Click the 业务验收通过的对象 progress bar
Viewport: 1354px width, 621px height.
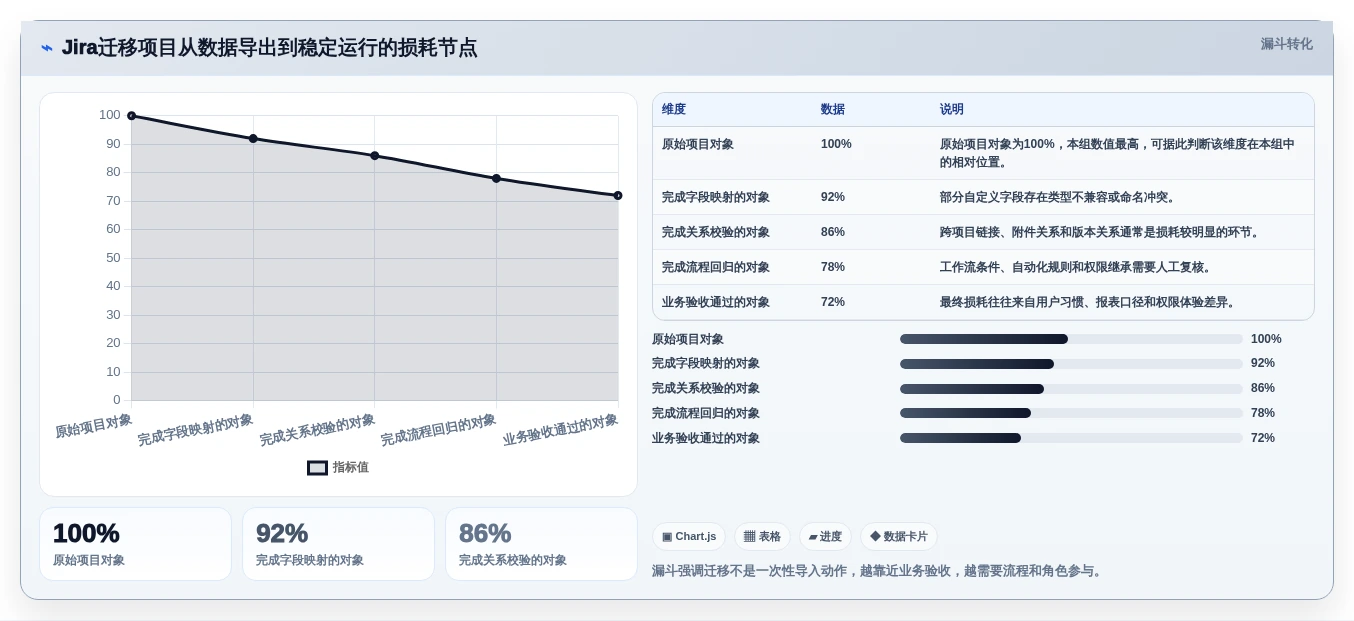1071,438
